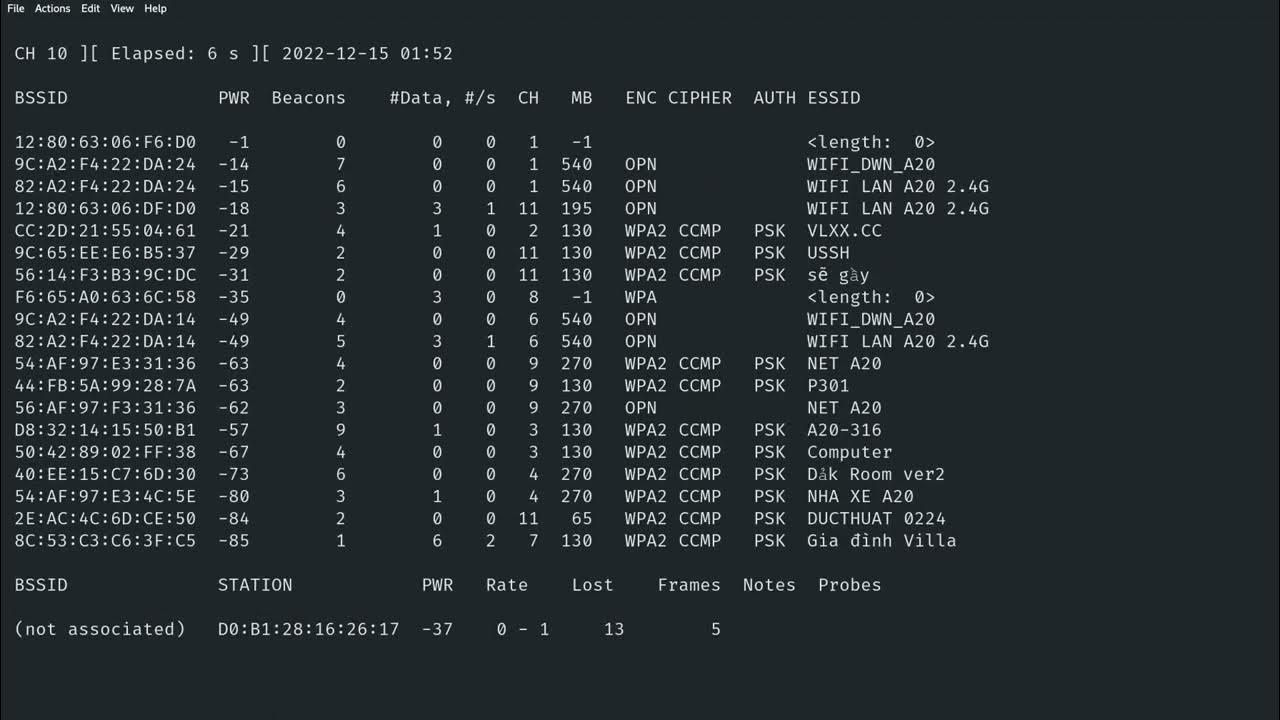The image size is (1280, 720).
Task: Click the USSH network name
Action: [x=828, y=253]
